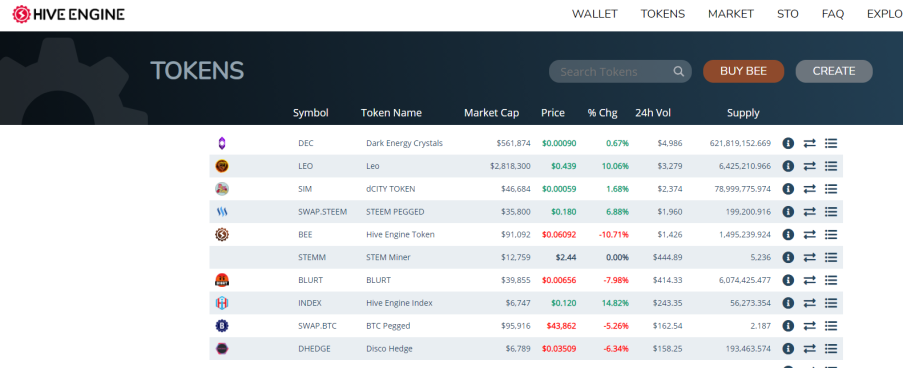This screenshot has height=368, width=903.
Task: Sort by 24h Vol column header
Action: [653, 113]
